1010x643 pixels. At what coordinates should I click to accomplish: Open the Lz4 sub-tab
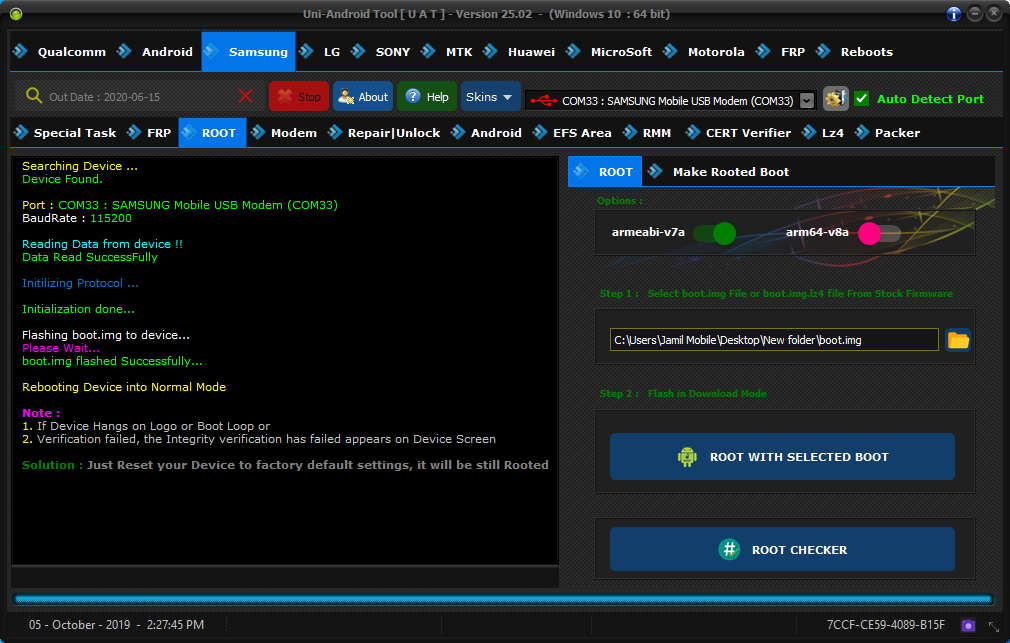click(x=823, y=133)
